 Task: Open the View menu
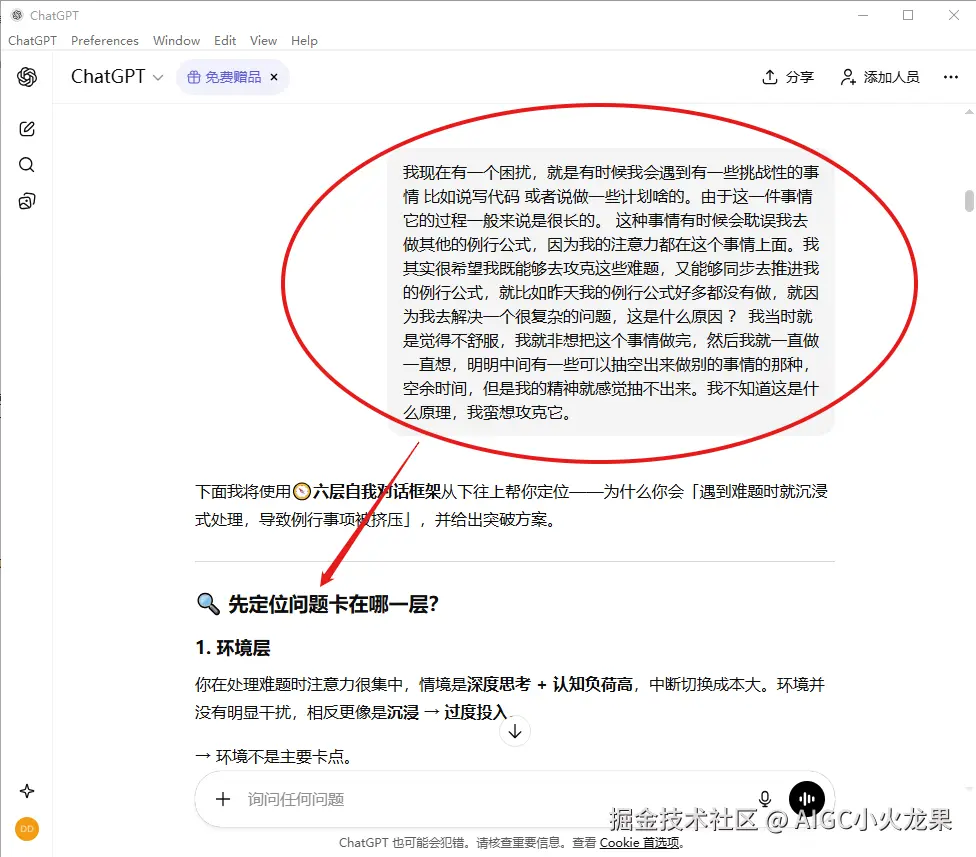tap(263, 40)
